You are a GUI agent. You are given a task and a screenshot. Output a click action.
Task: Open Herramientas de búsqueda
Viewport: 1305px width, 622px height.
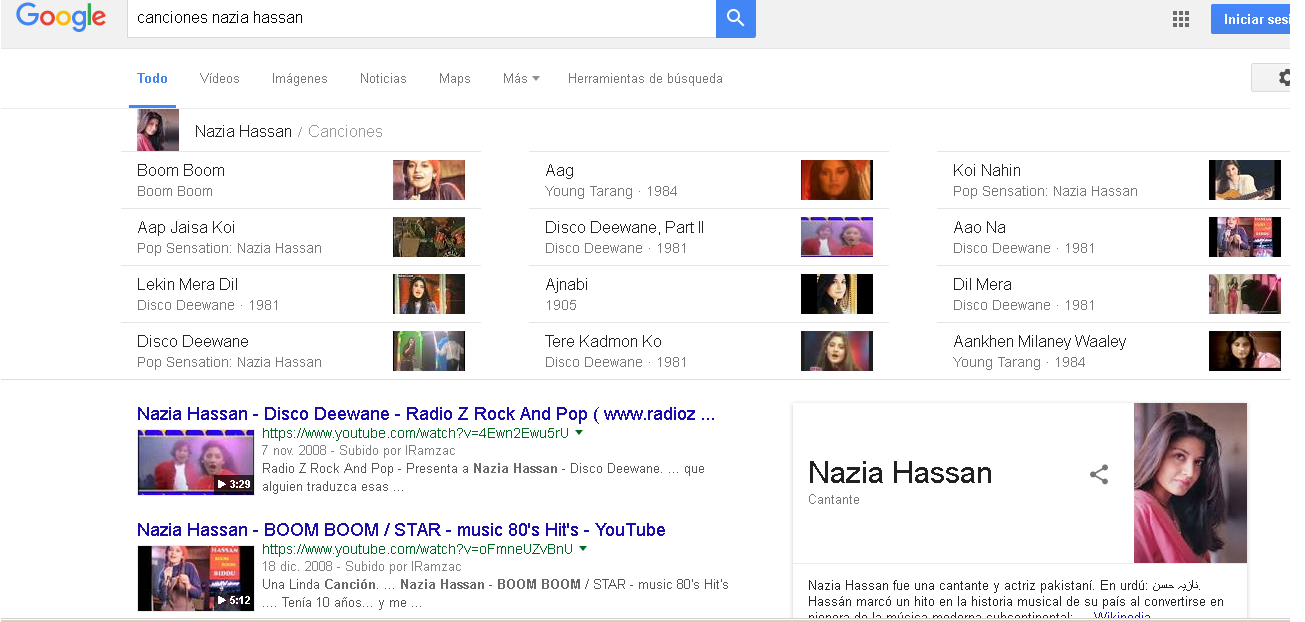[x=645, y=78]
